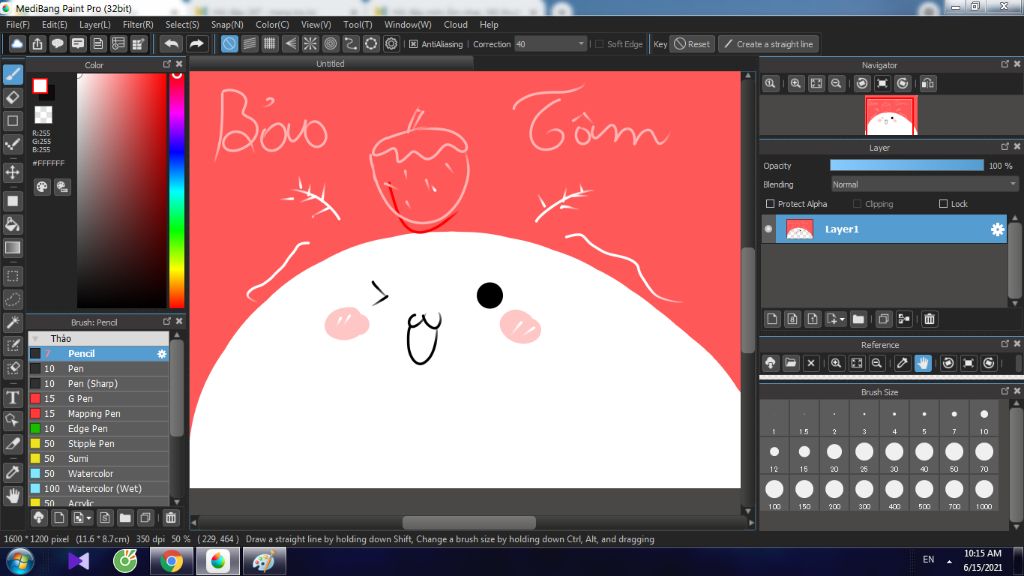Open the Layer menu
Image resolution: width=1024 pixels, height=576 pixels.
point(95,24)
